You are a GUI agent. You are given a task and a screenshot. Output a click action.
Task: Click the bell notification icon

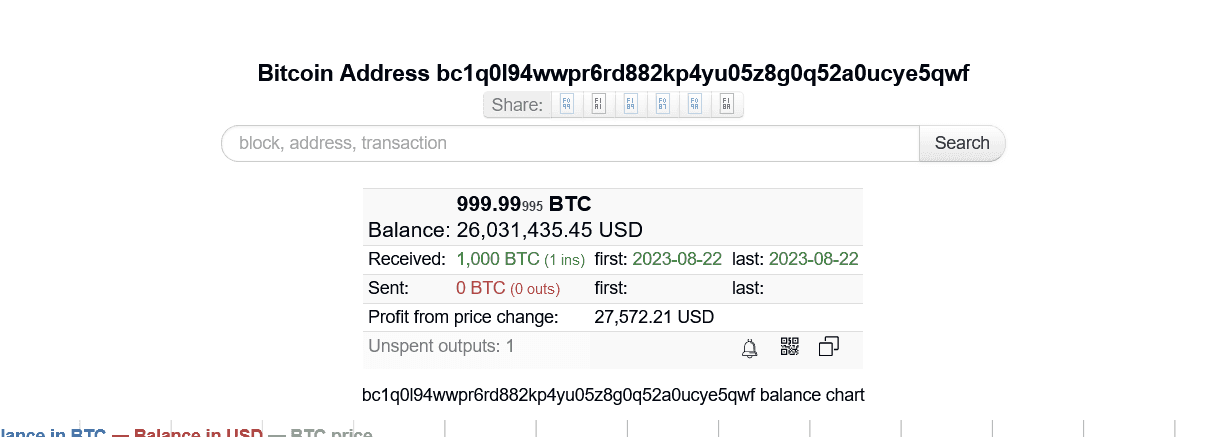749,348
